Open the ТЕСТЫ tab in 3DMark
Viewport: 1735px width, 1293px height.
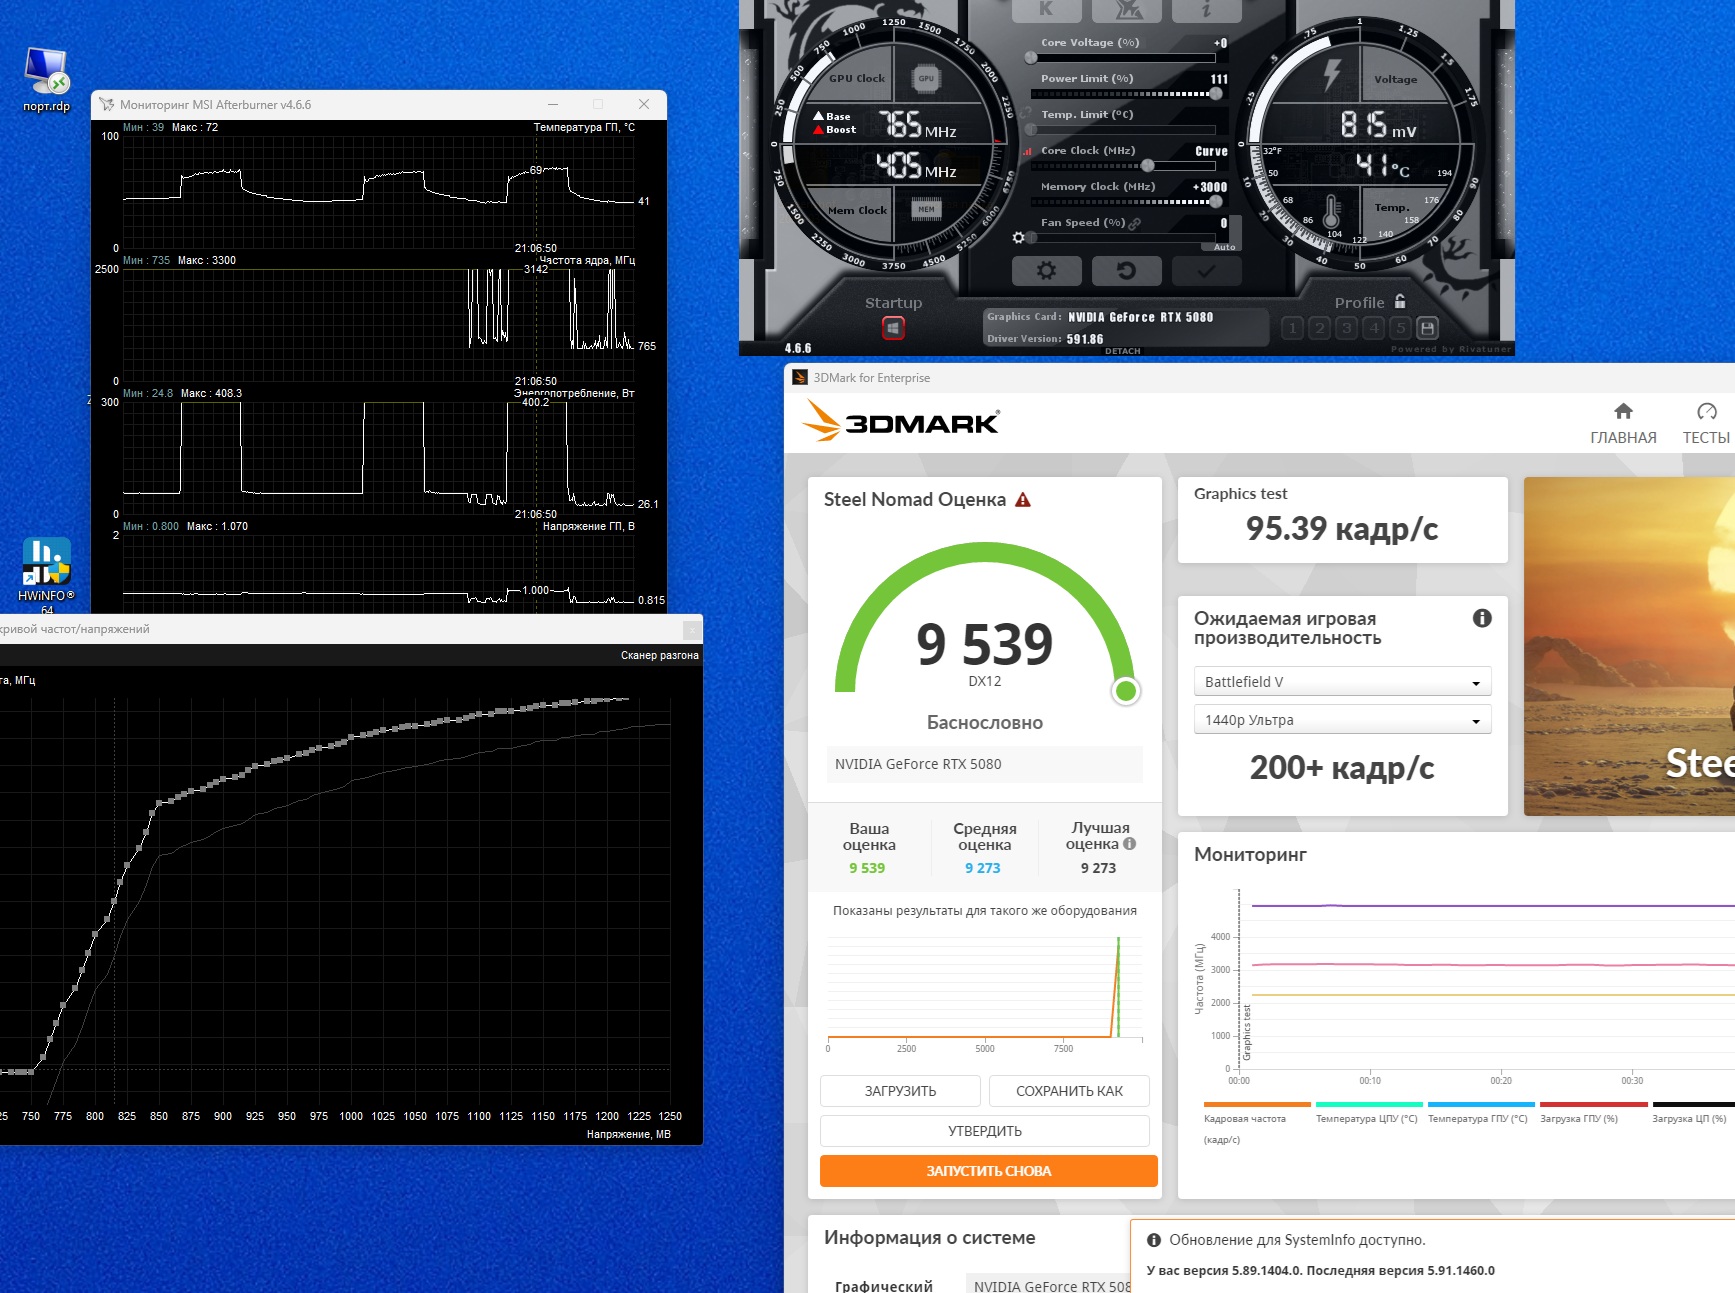click(x=1706, y=424)
